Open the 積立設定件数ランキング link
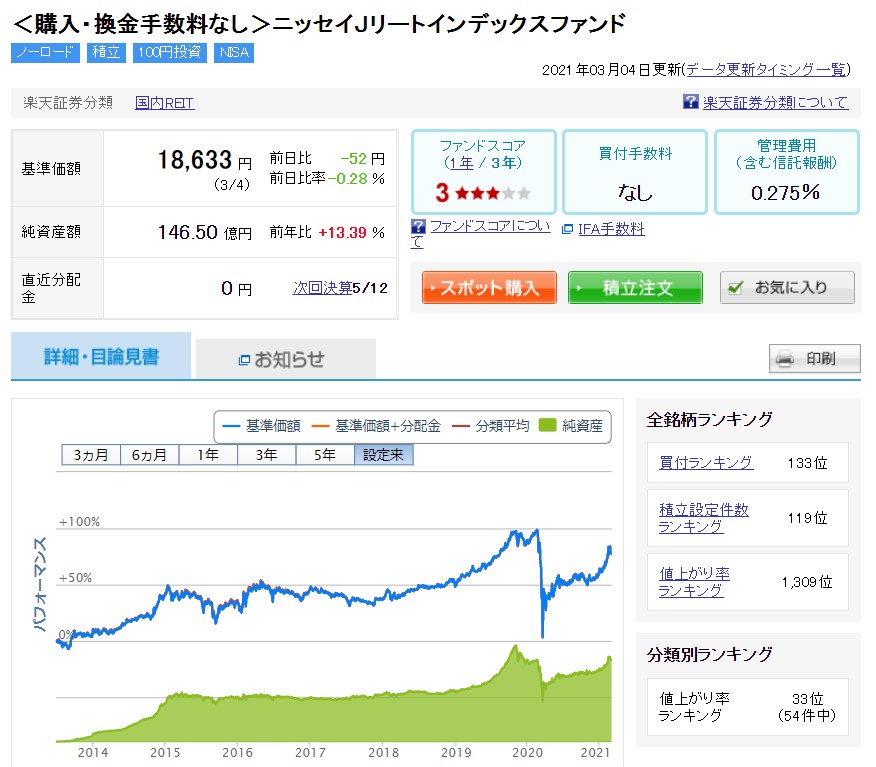Image resolution: width=876 pixels, height=767 pixels. pyautogui.click(x=703, y=518)
